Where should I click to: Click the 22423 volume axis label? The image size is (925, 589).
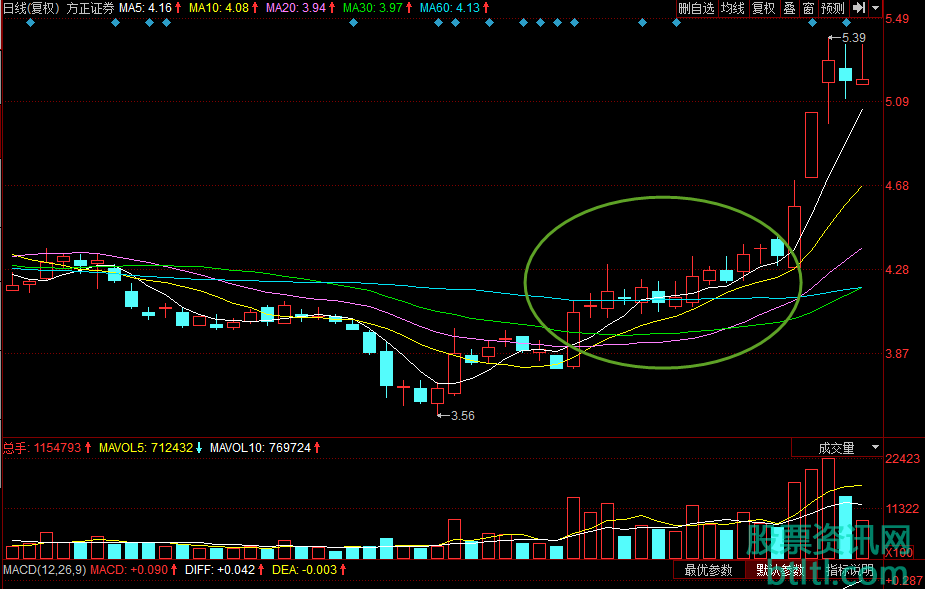[903, 459]
